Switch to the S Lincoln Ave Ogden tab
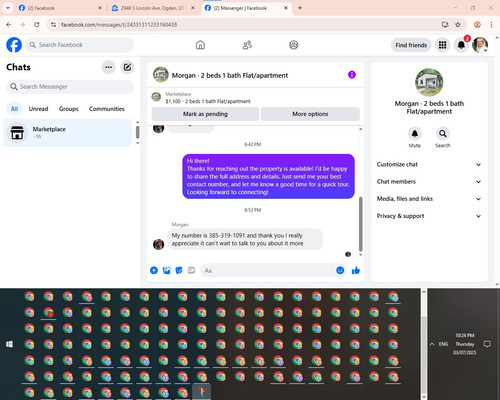Screen dimensions: 500x400 coord(153,8)
